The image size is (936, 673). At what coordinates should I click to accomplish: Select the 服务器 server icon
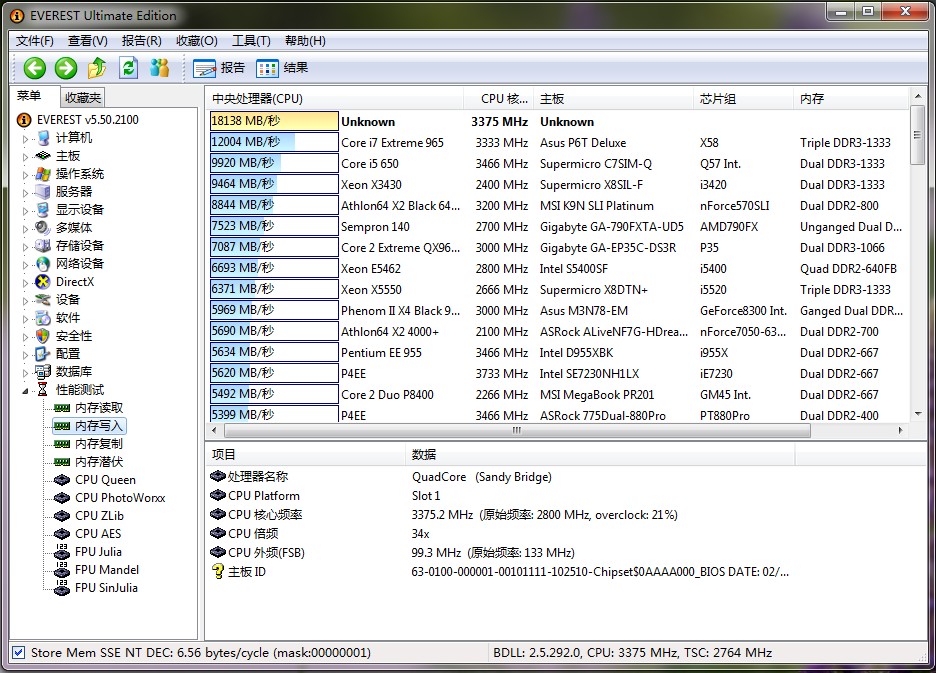coord(43,192)
